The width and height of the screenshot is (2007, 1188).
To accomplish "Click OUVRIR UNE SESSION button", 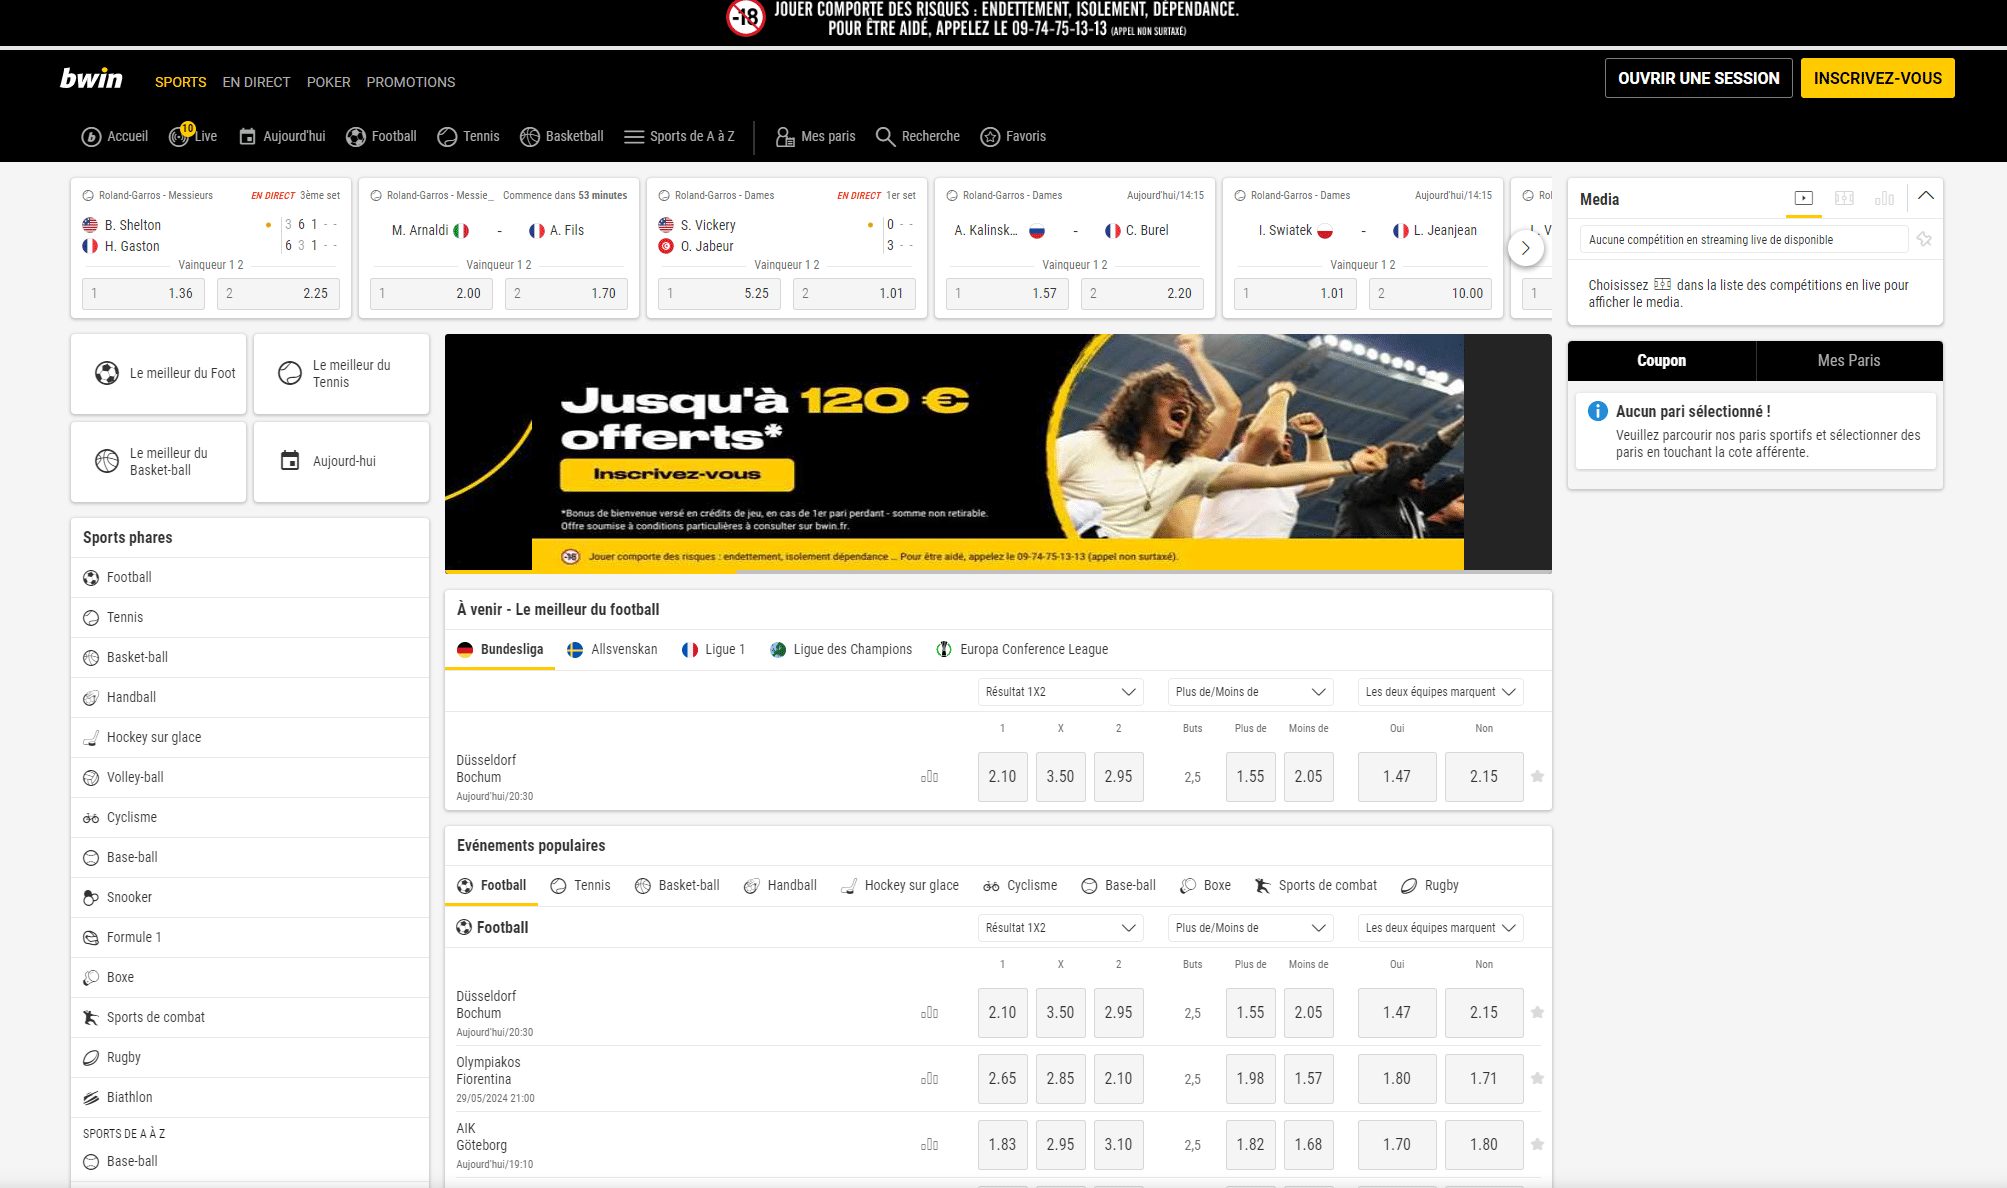I will coord(1698,78).
